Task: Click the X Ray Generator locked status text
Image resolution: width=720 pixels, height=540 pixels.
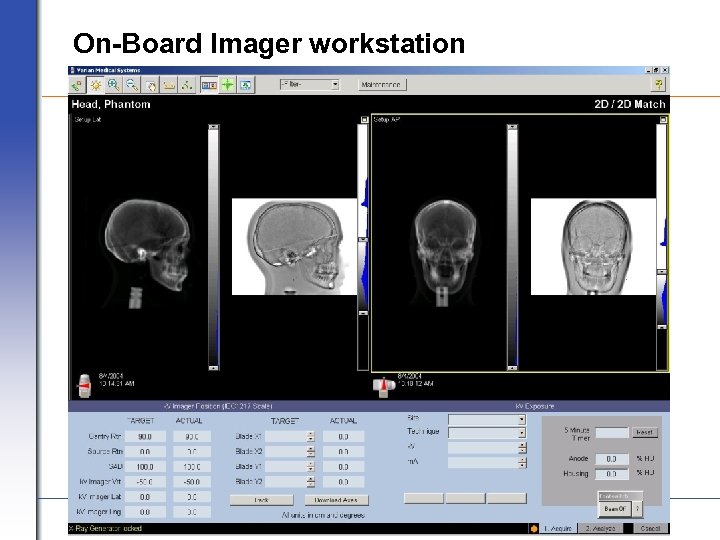Action: (x=106, y=529)
